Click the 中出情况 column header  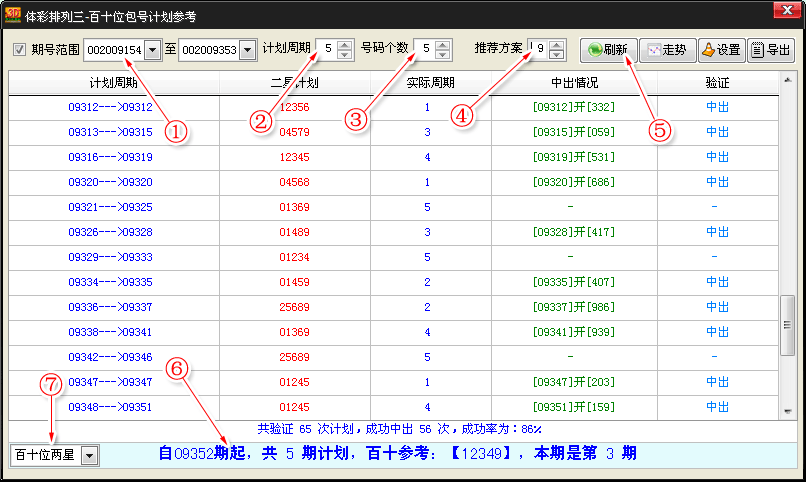[x=574, y=83]
